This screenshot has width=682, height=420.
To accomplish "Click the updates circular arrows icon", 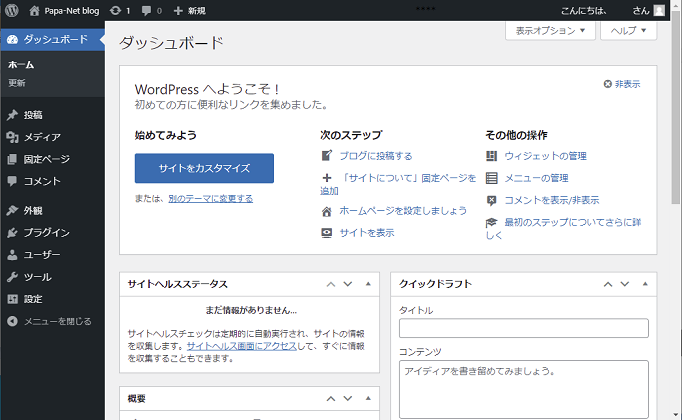I will [115, 10].
